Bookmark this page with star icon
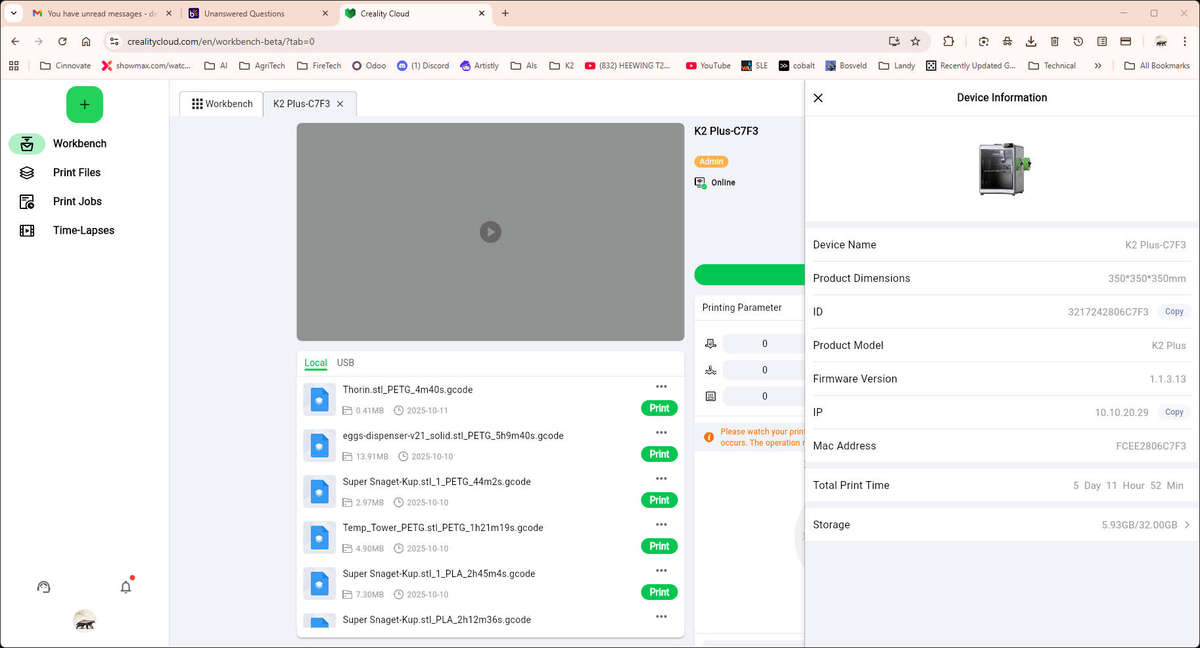1200x648 pixels. pos(915,41)
